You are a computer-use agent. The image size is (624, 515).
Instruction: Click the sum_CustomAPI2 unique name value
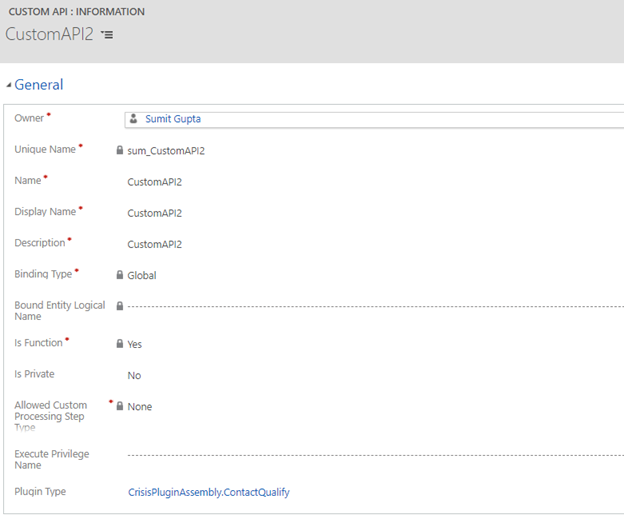point(166,151)
